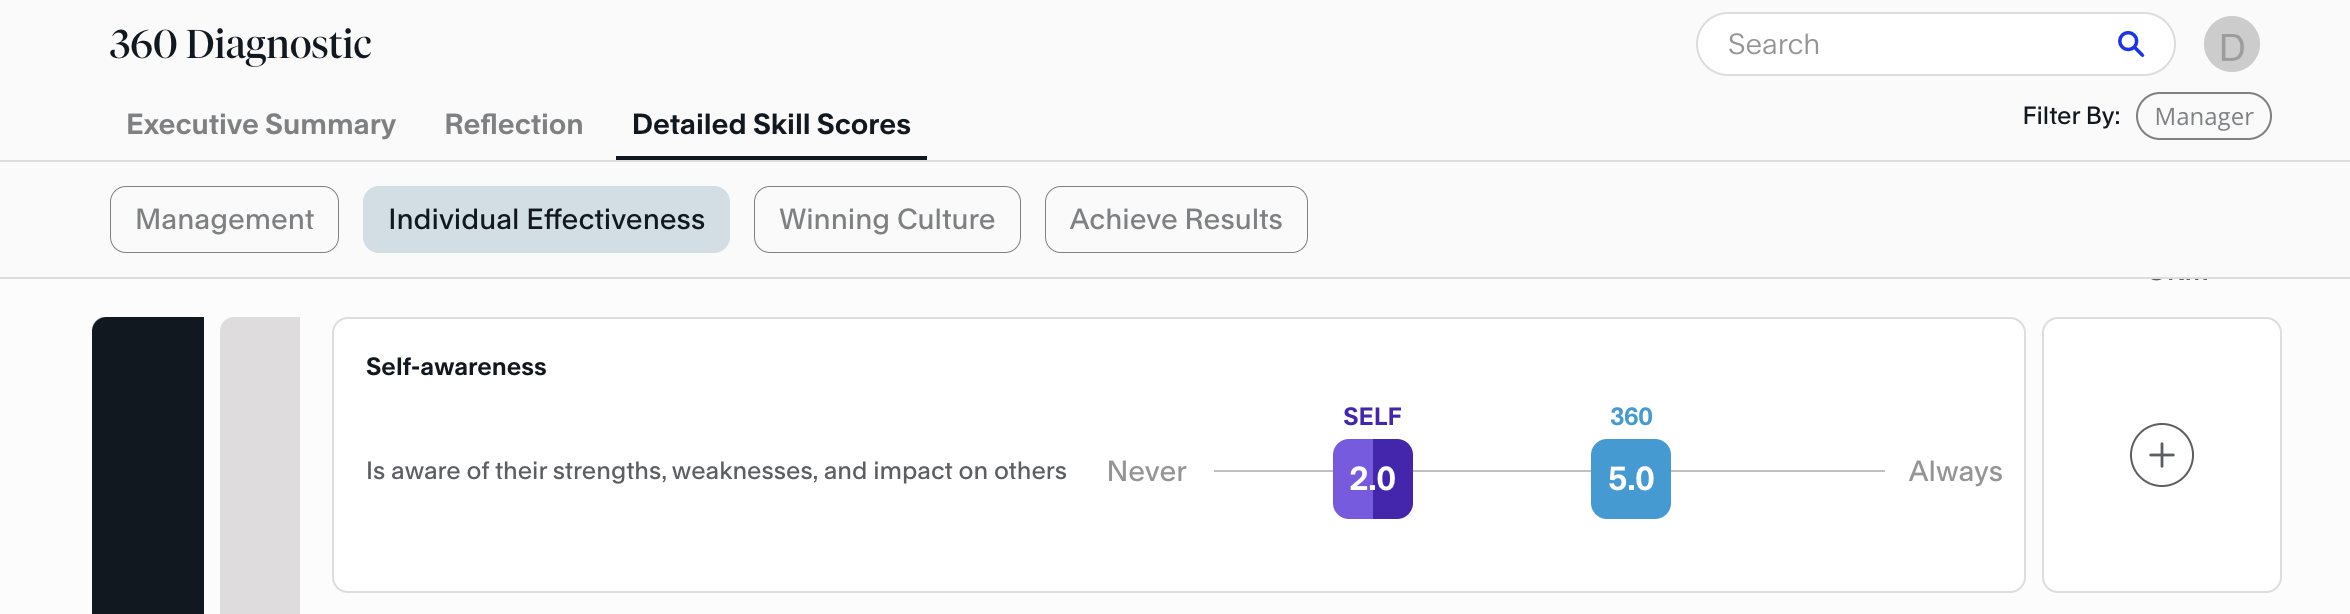Expand the Self-awareness plus icon
The image size is (2350, 614).
point(2161,455)
